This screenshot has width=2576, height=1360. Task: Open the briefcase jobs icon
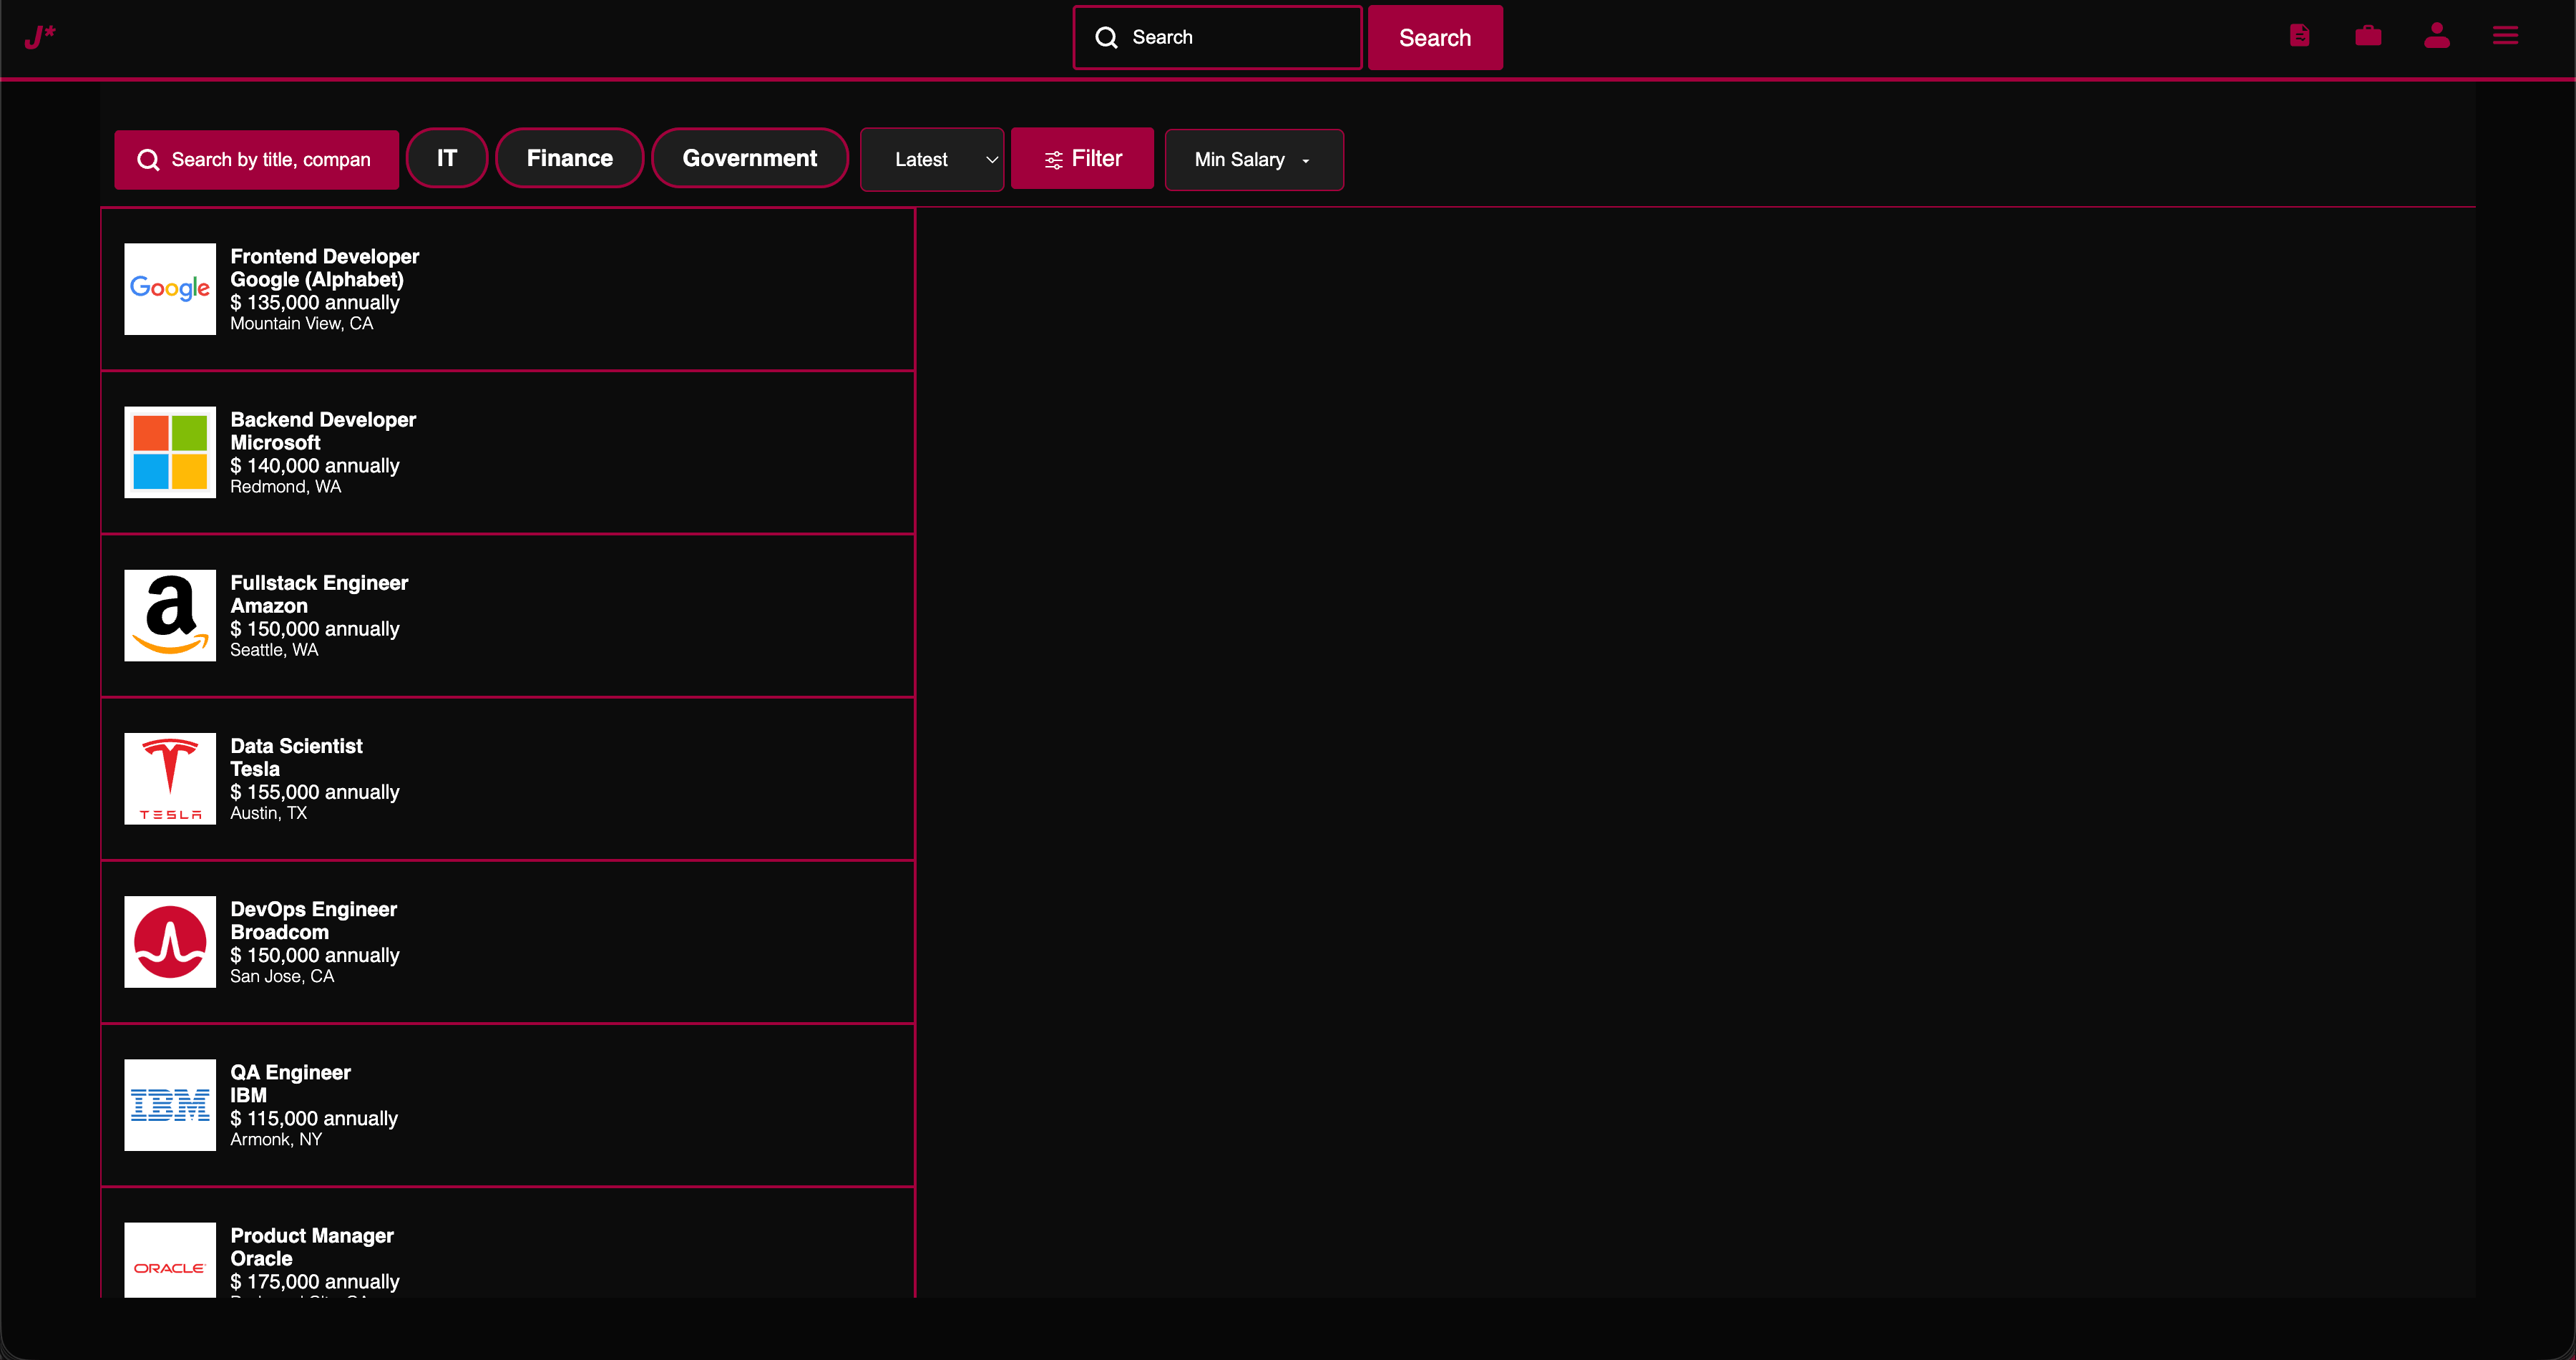tap(2367, 36)
